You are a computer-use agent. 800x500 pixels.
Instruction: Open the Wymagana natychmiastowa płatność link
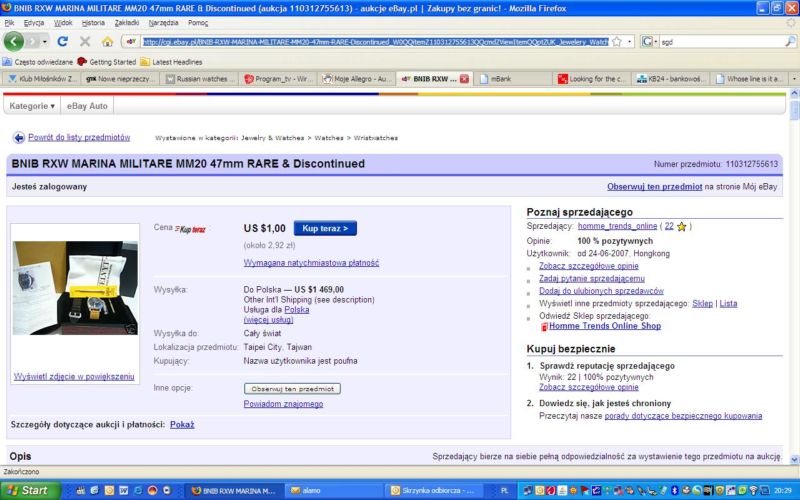click(311, 263)
